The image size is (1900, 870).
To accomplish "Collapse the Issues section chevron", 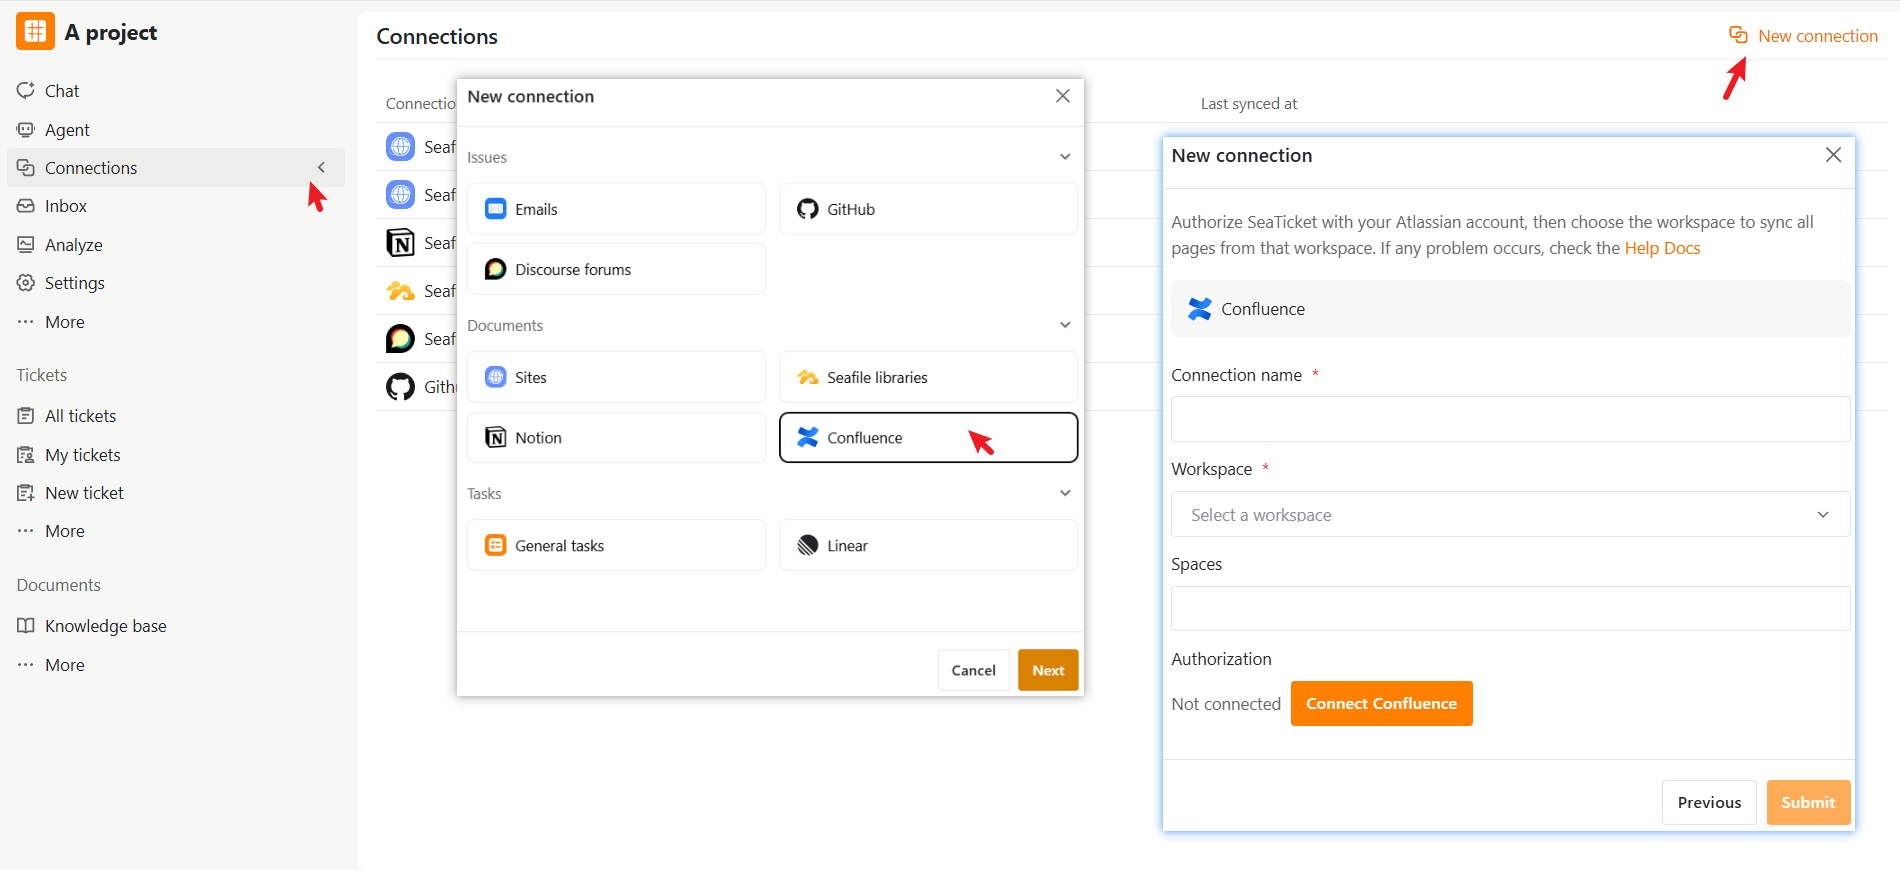I will pyautogui.click(x=1065, y=157).
